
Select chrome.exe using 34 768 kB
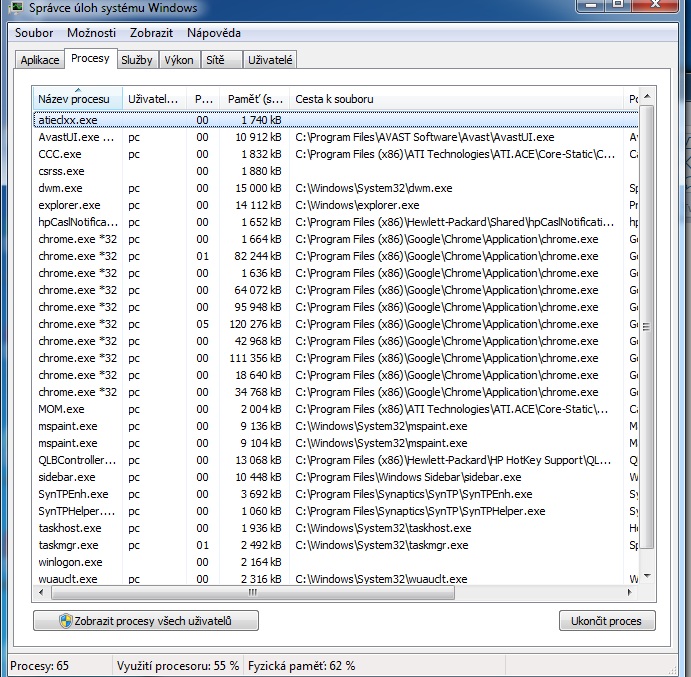[x=336, y=392]
